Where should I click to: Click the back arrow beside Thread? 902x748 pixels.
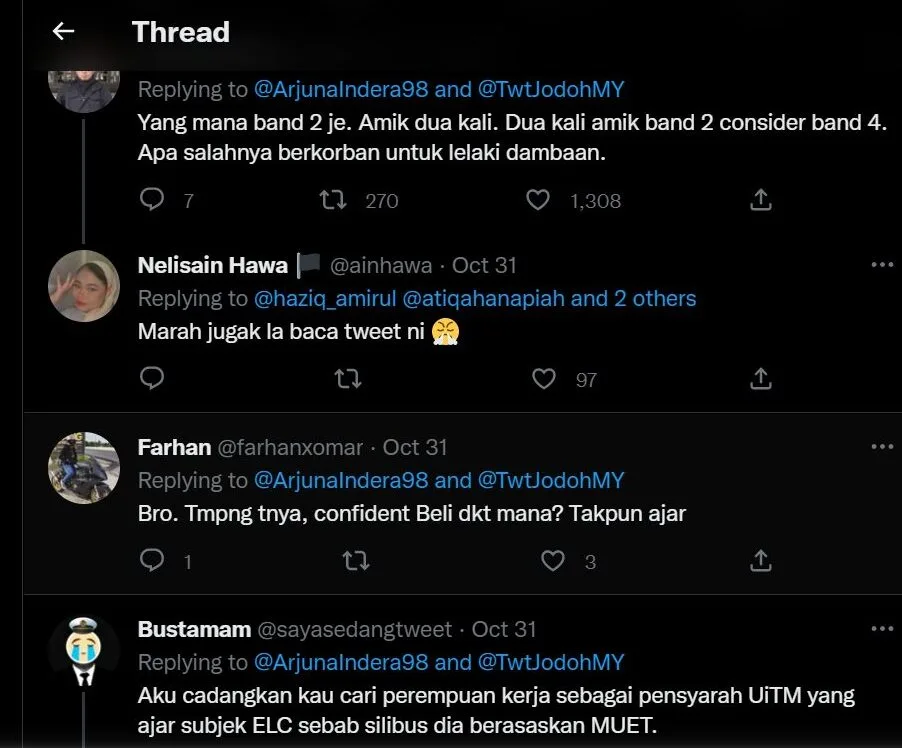64,32
